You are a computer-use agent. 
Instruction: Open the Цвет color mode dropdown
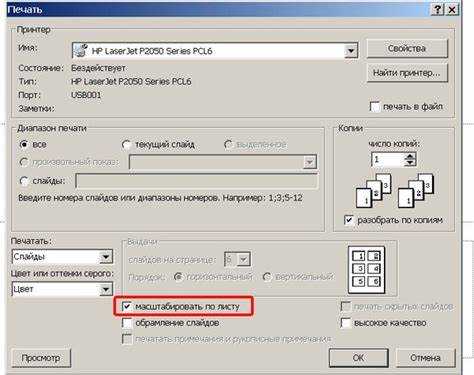pyautogui.click(x=106, y=289)
